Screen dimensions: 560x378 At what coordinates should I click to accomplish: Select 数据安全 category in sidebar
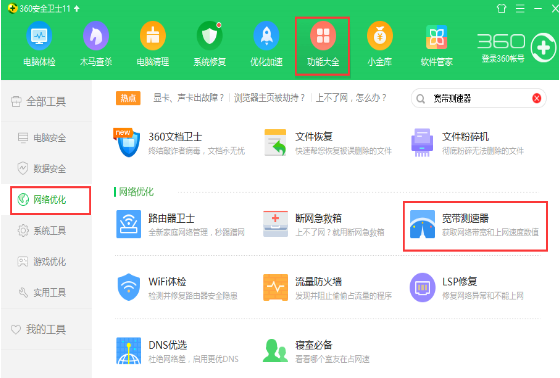46,169
